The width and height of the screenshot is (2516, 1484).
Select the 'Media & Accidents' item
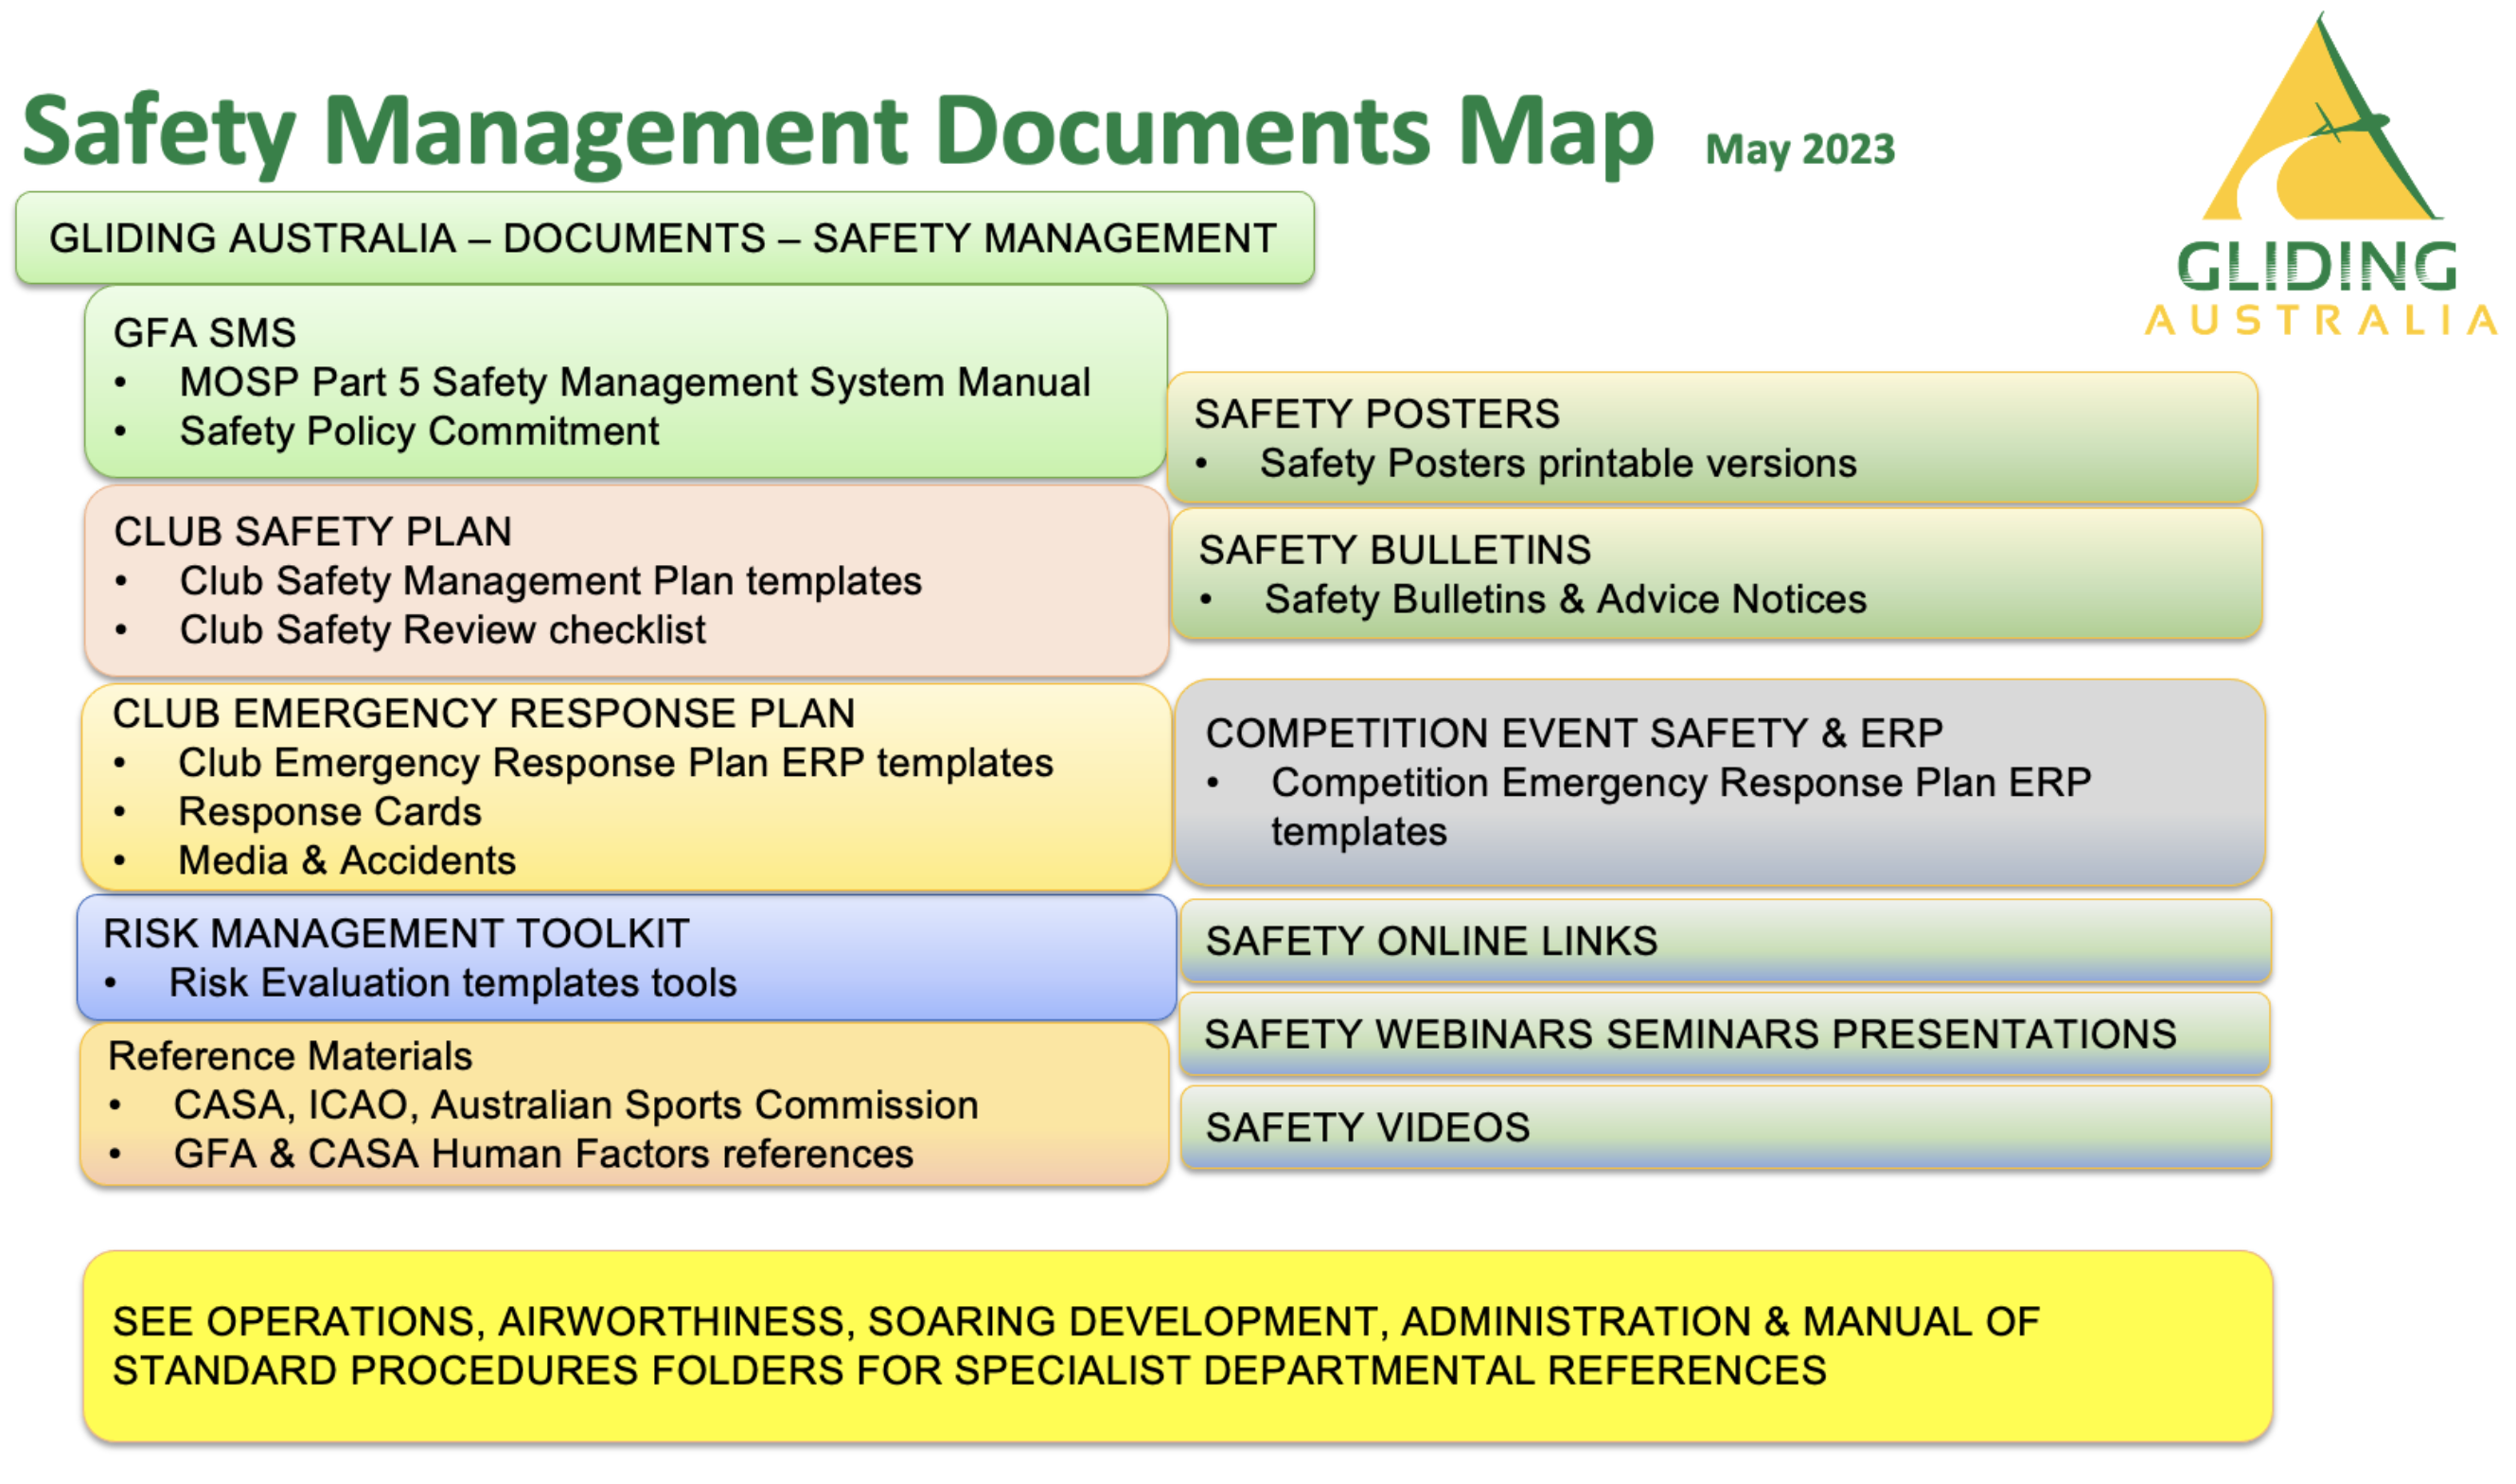click(346, 861)
